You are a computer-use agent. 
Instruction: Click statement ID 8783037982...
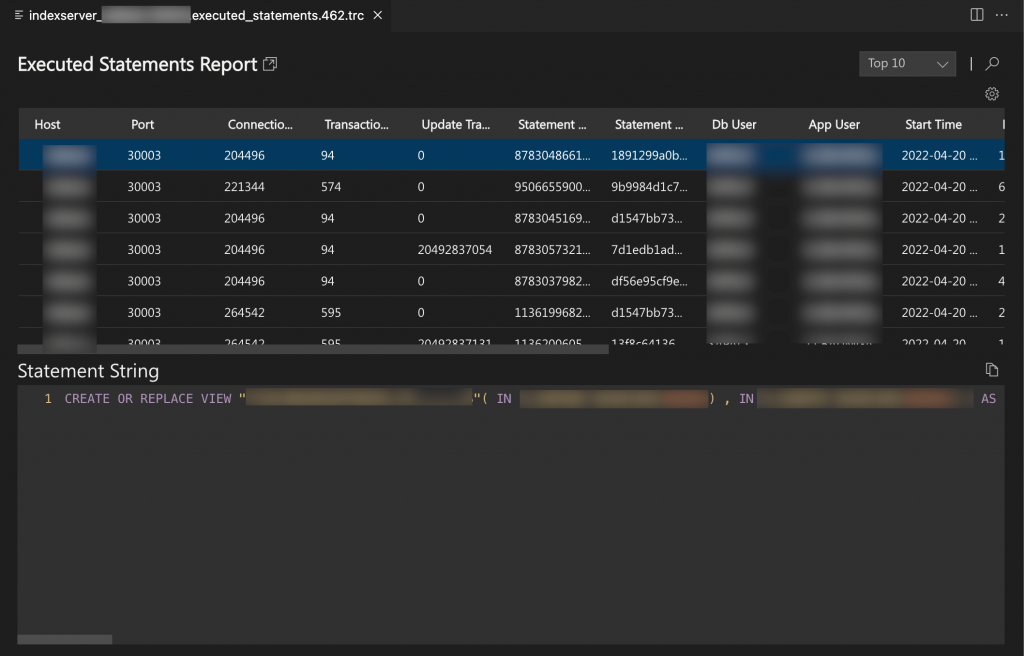click(x=552, y=280)
